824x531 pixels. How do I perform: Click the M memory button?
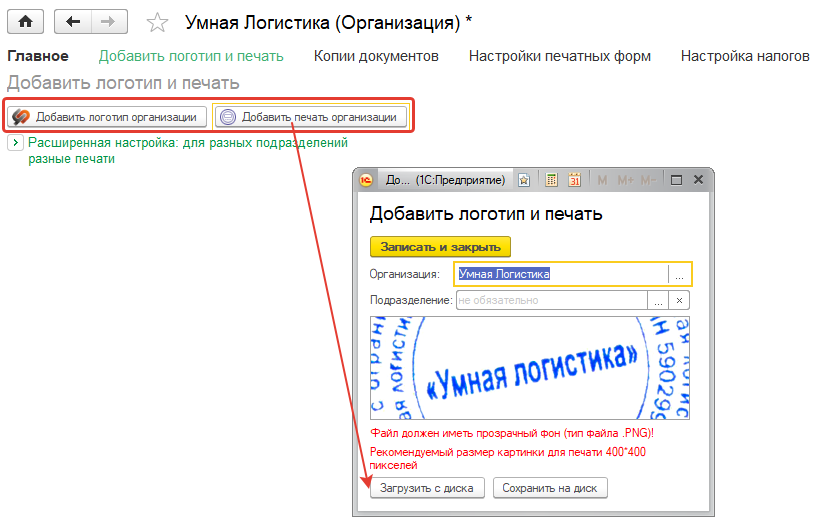[x=602, y=180]
